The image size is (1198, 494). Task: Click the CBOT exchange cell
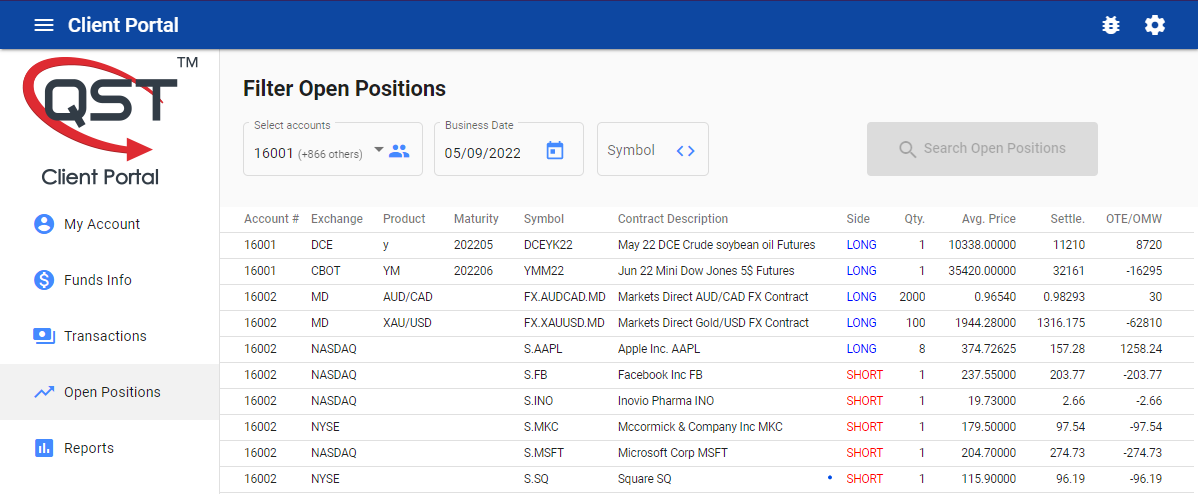(325, 271)
